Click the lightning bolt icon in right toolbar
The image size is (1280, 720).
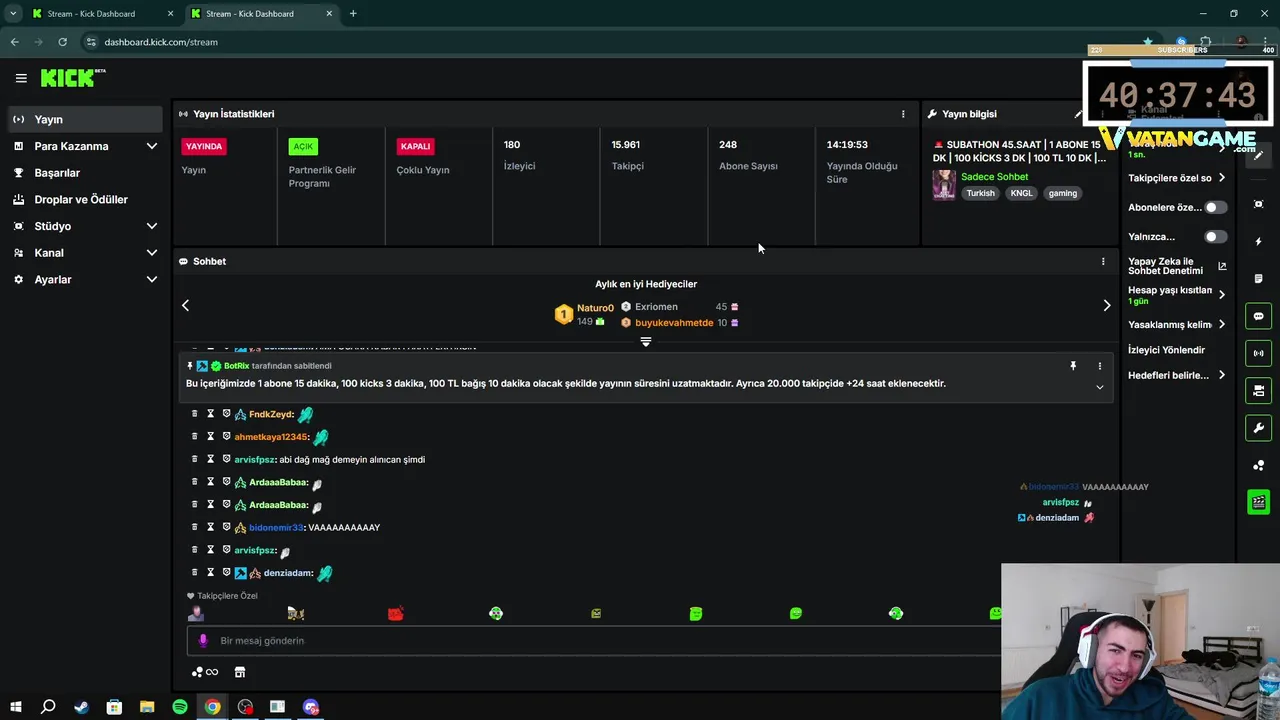tap(1258, 241)
